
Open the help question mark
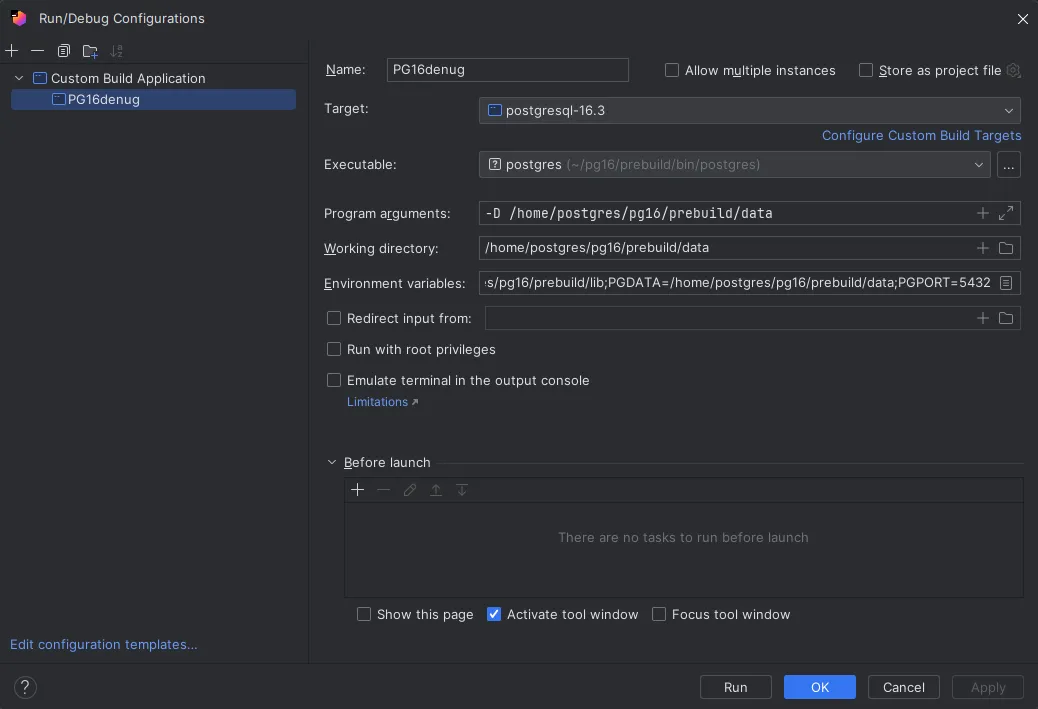coord(26,687)
